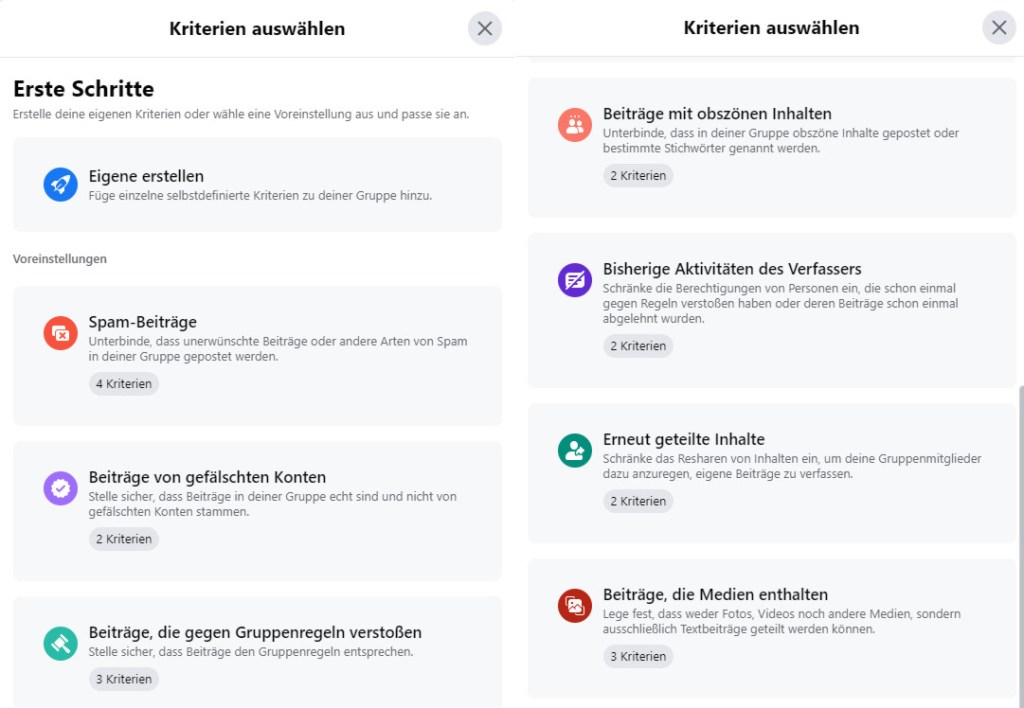Click the teal gavel group rules icon
This screenshot has width=1024, height=708.
point(60,643)
